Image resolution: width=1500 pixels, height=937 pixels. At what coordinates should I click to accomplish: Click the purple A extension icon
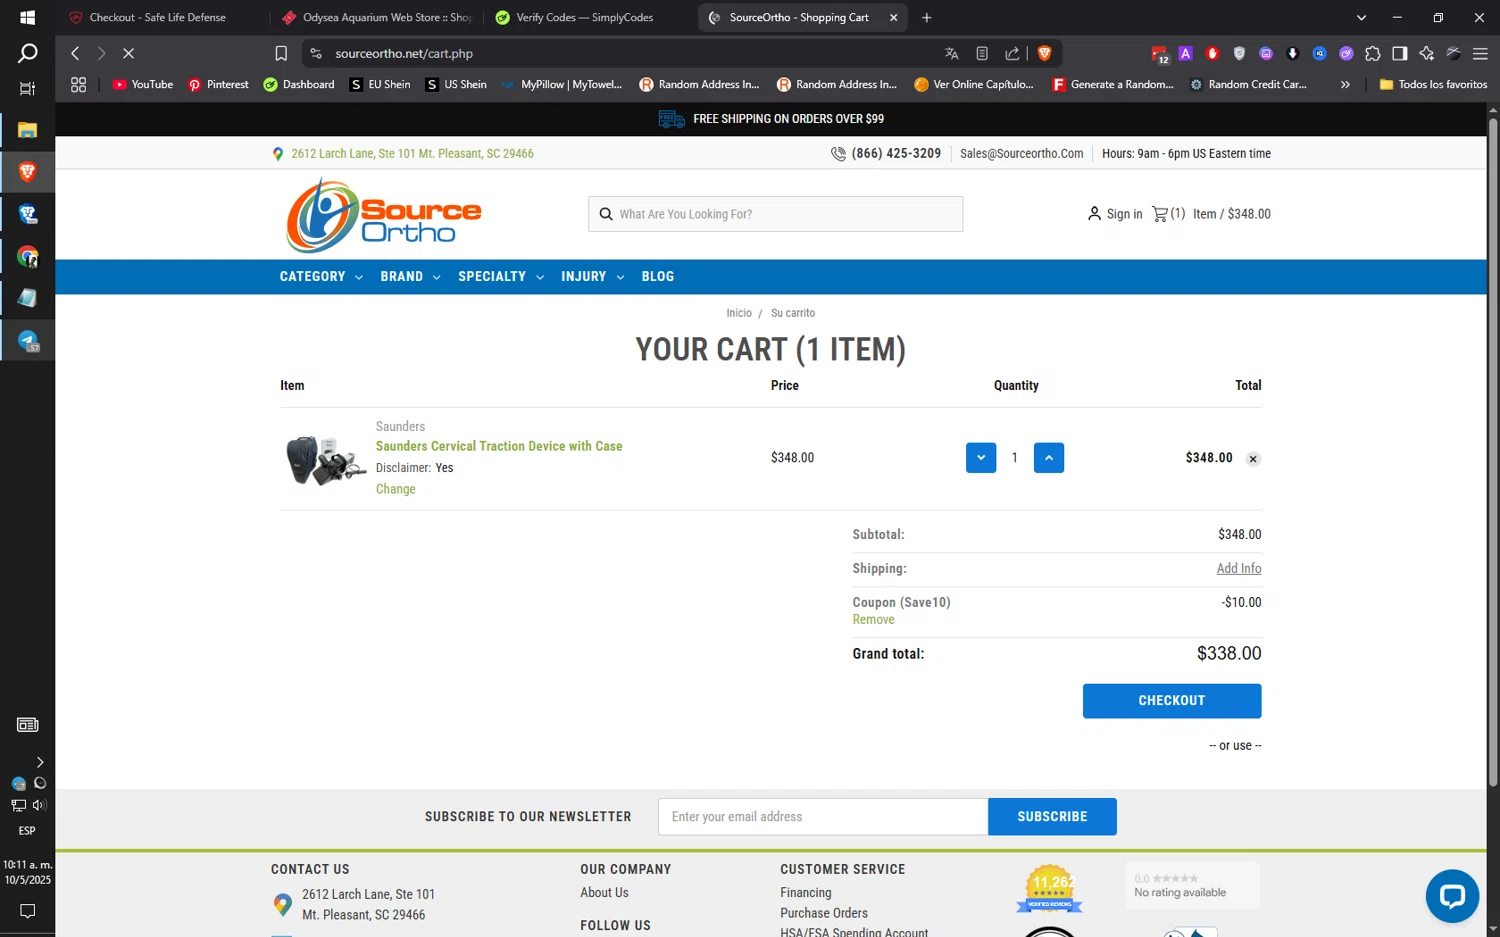1185,53
